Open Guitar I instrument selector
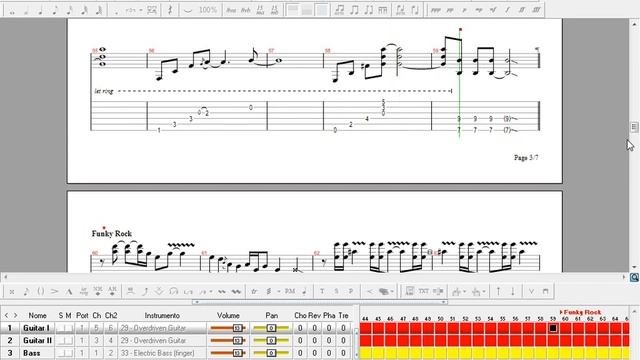The image size is (640, 360). click(162, 328)
